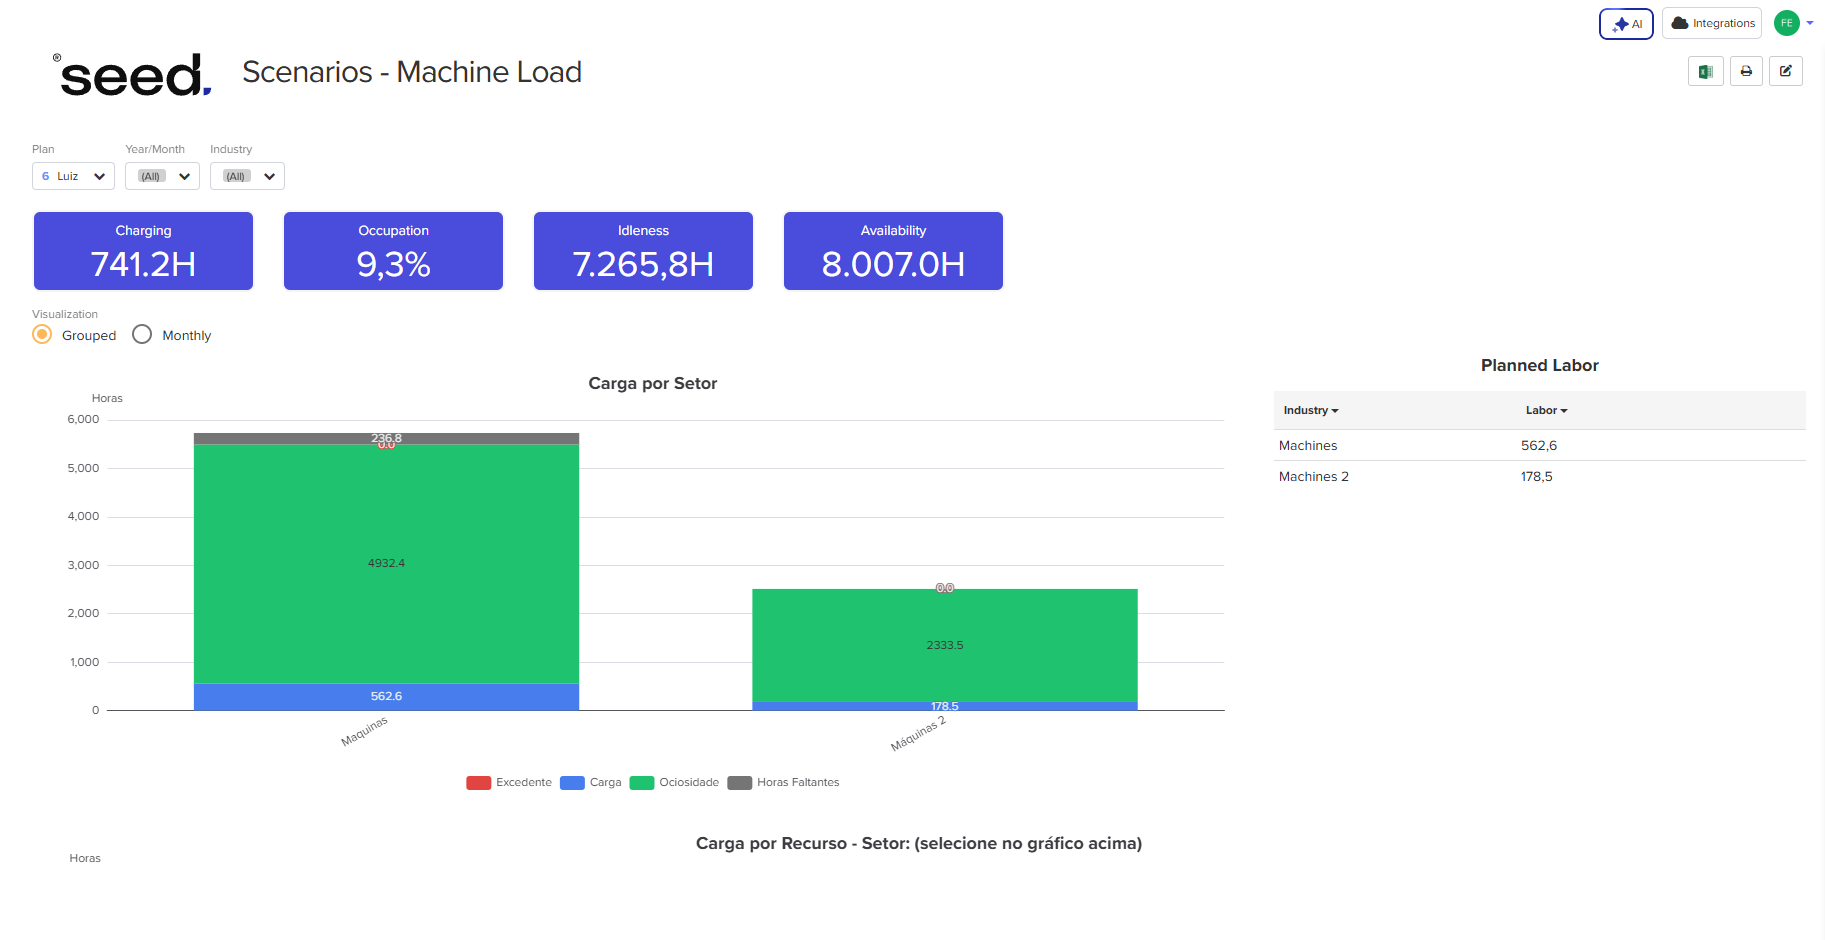Image resolution: width=1825 pixels, height=940 pixels.
Task: Click the AI sparkle button
Action: 1626,24
